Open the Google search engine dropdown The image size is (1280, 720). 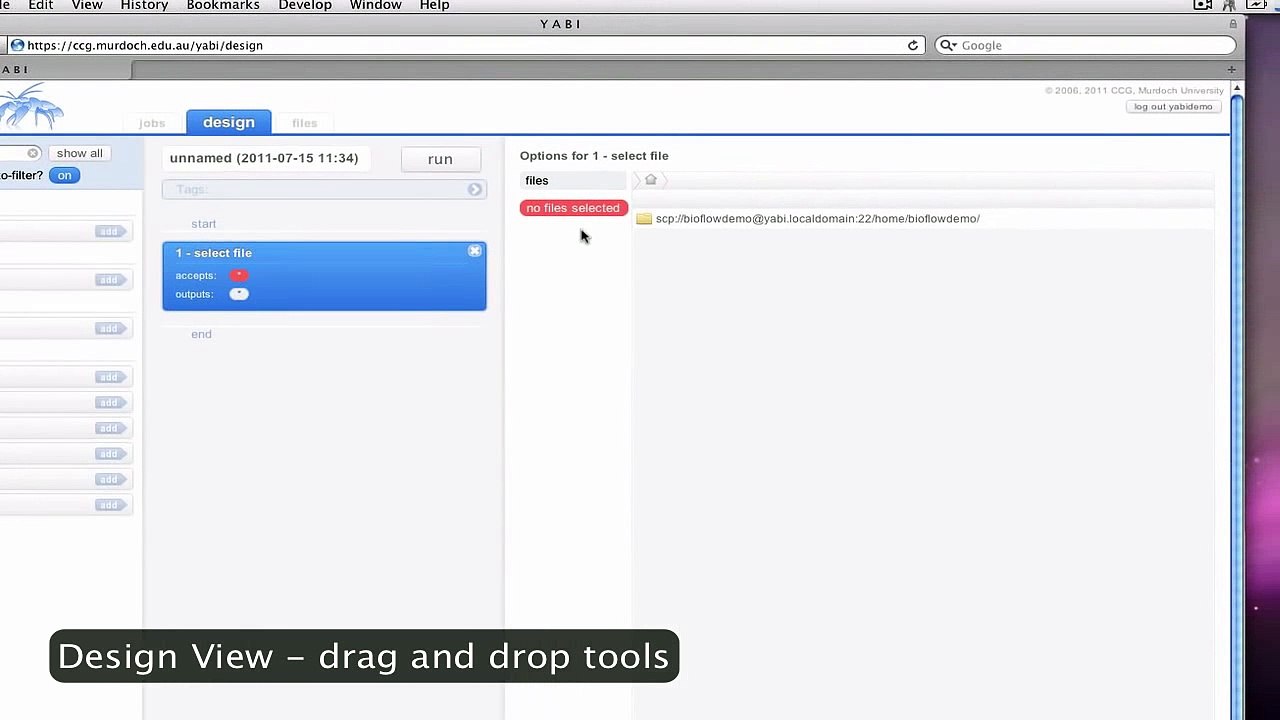(x=947, y=45)
